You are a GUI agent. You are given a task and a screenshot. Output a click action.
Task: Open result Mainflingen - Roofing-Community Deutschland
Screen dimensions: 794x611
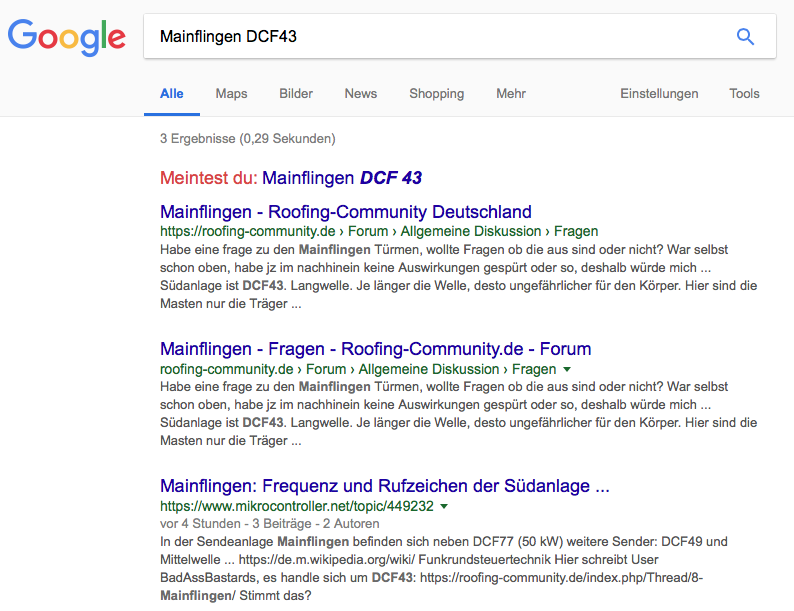(x=346, y=212)
